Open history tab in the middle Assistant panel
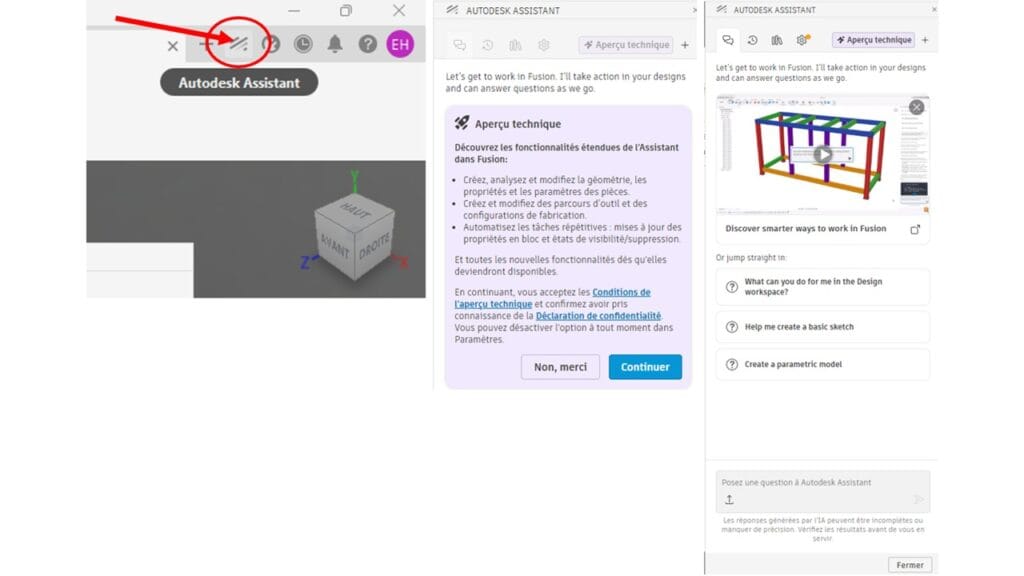Image resolution: width=1024 pixels, height=576 pixels. coord(487,44)
